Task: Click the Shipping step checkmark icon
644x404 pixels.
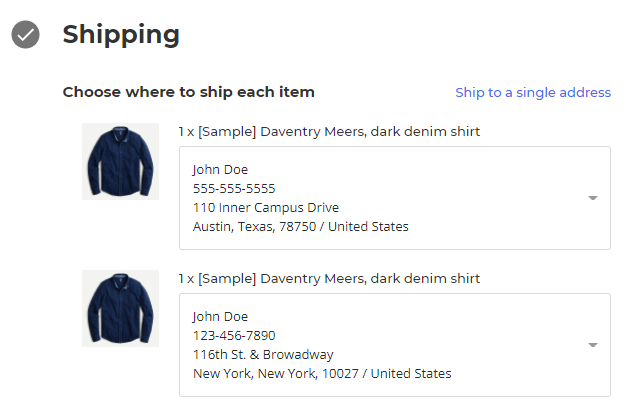Action: click(x=26, y=35)
